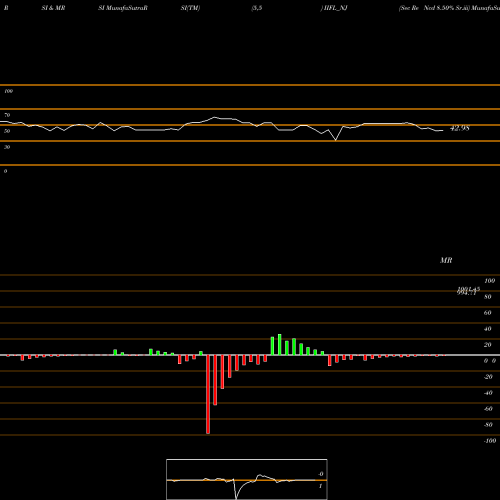Click the MR axis label 40

click(488, 329)
